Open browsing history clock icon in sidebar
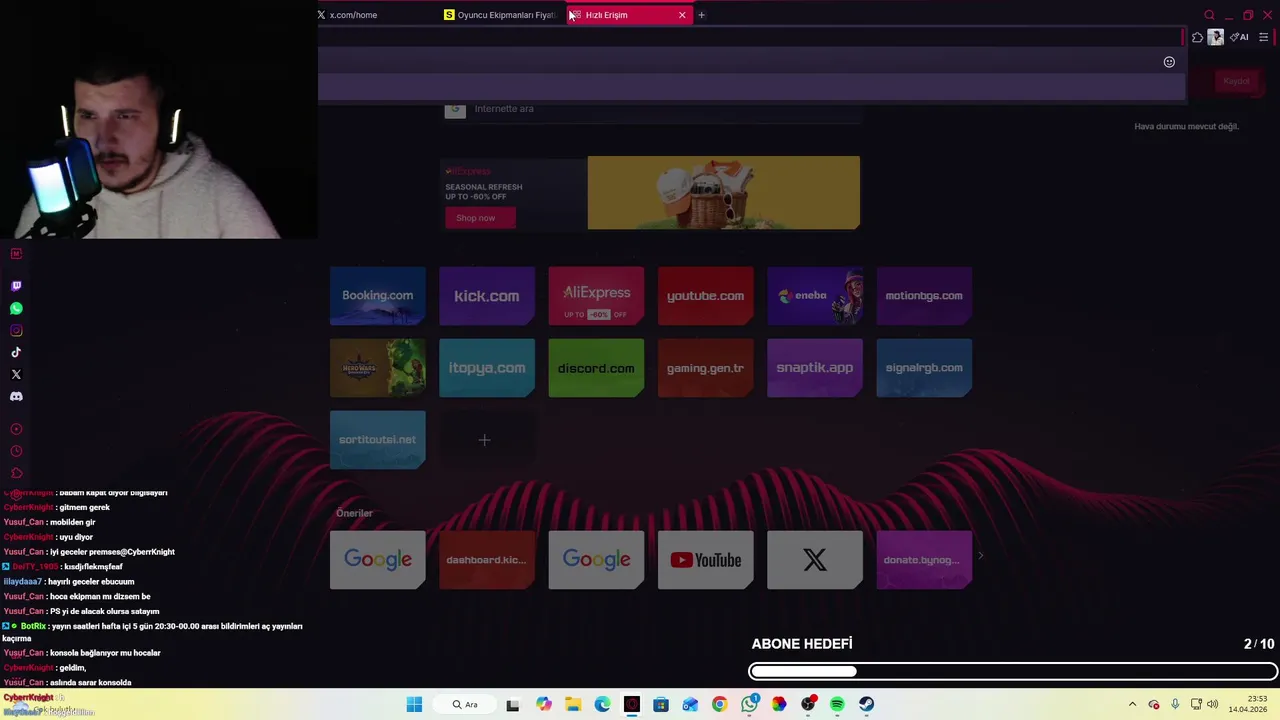 [16, 451]
